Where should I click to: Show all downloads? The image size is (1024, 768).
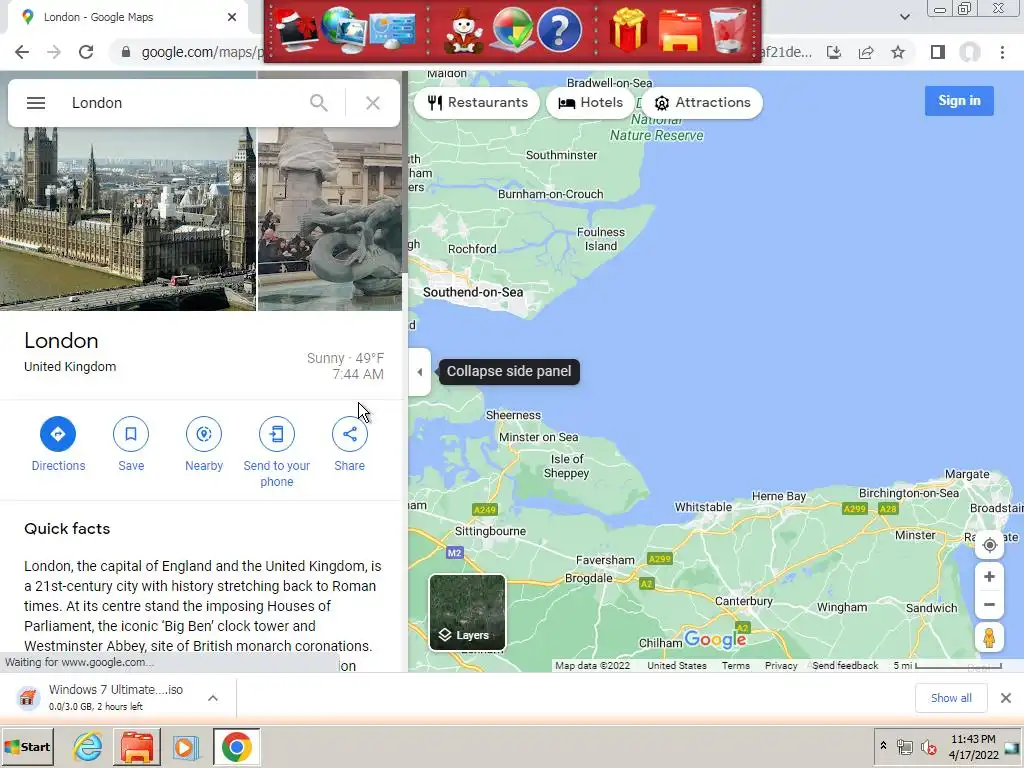tap(951, 698)
